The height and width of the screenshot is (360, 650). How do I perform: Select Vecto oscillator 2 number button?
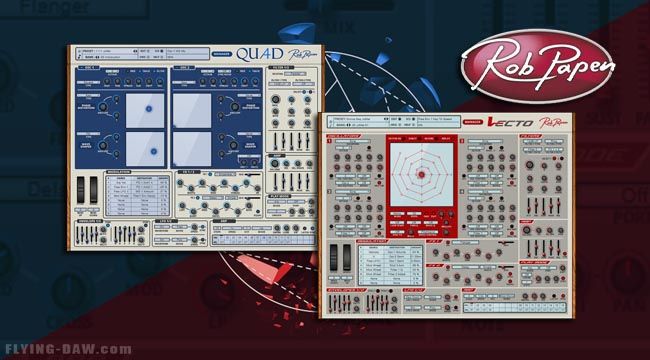[329, 192]
